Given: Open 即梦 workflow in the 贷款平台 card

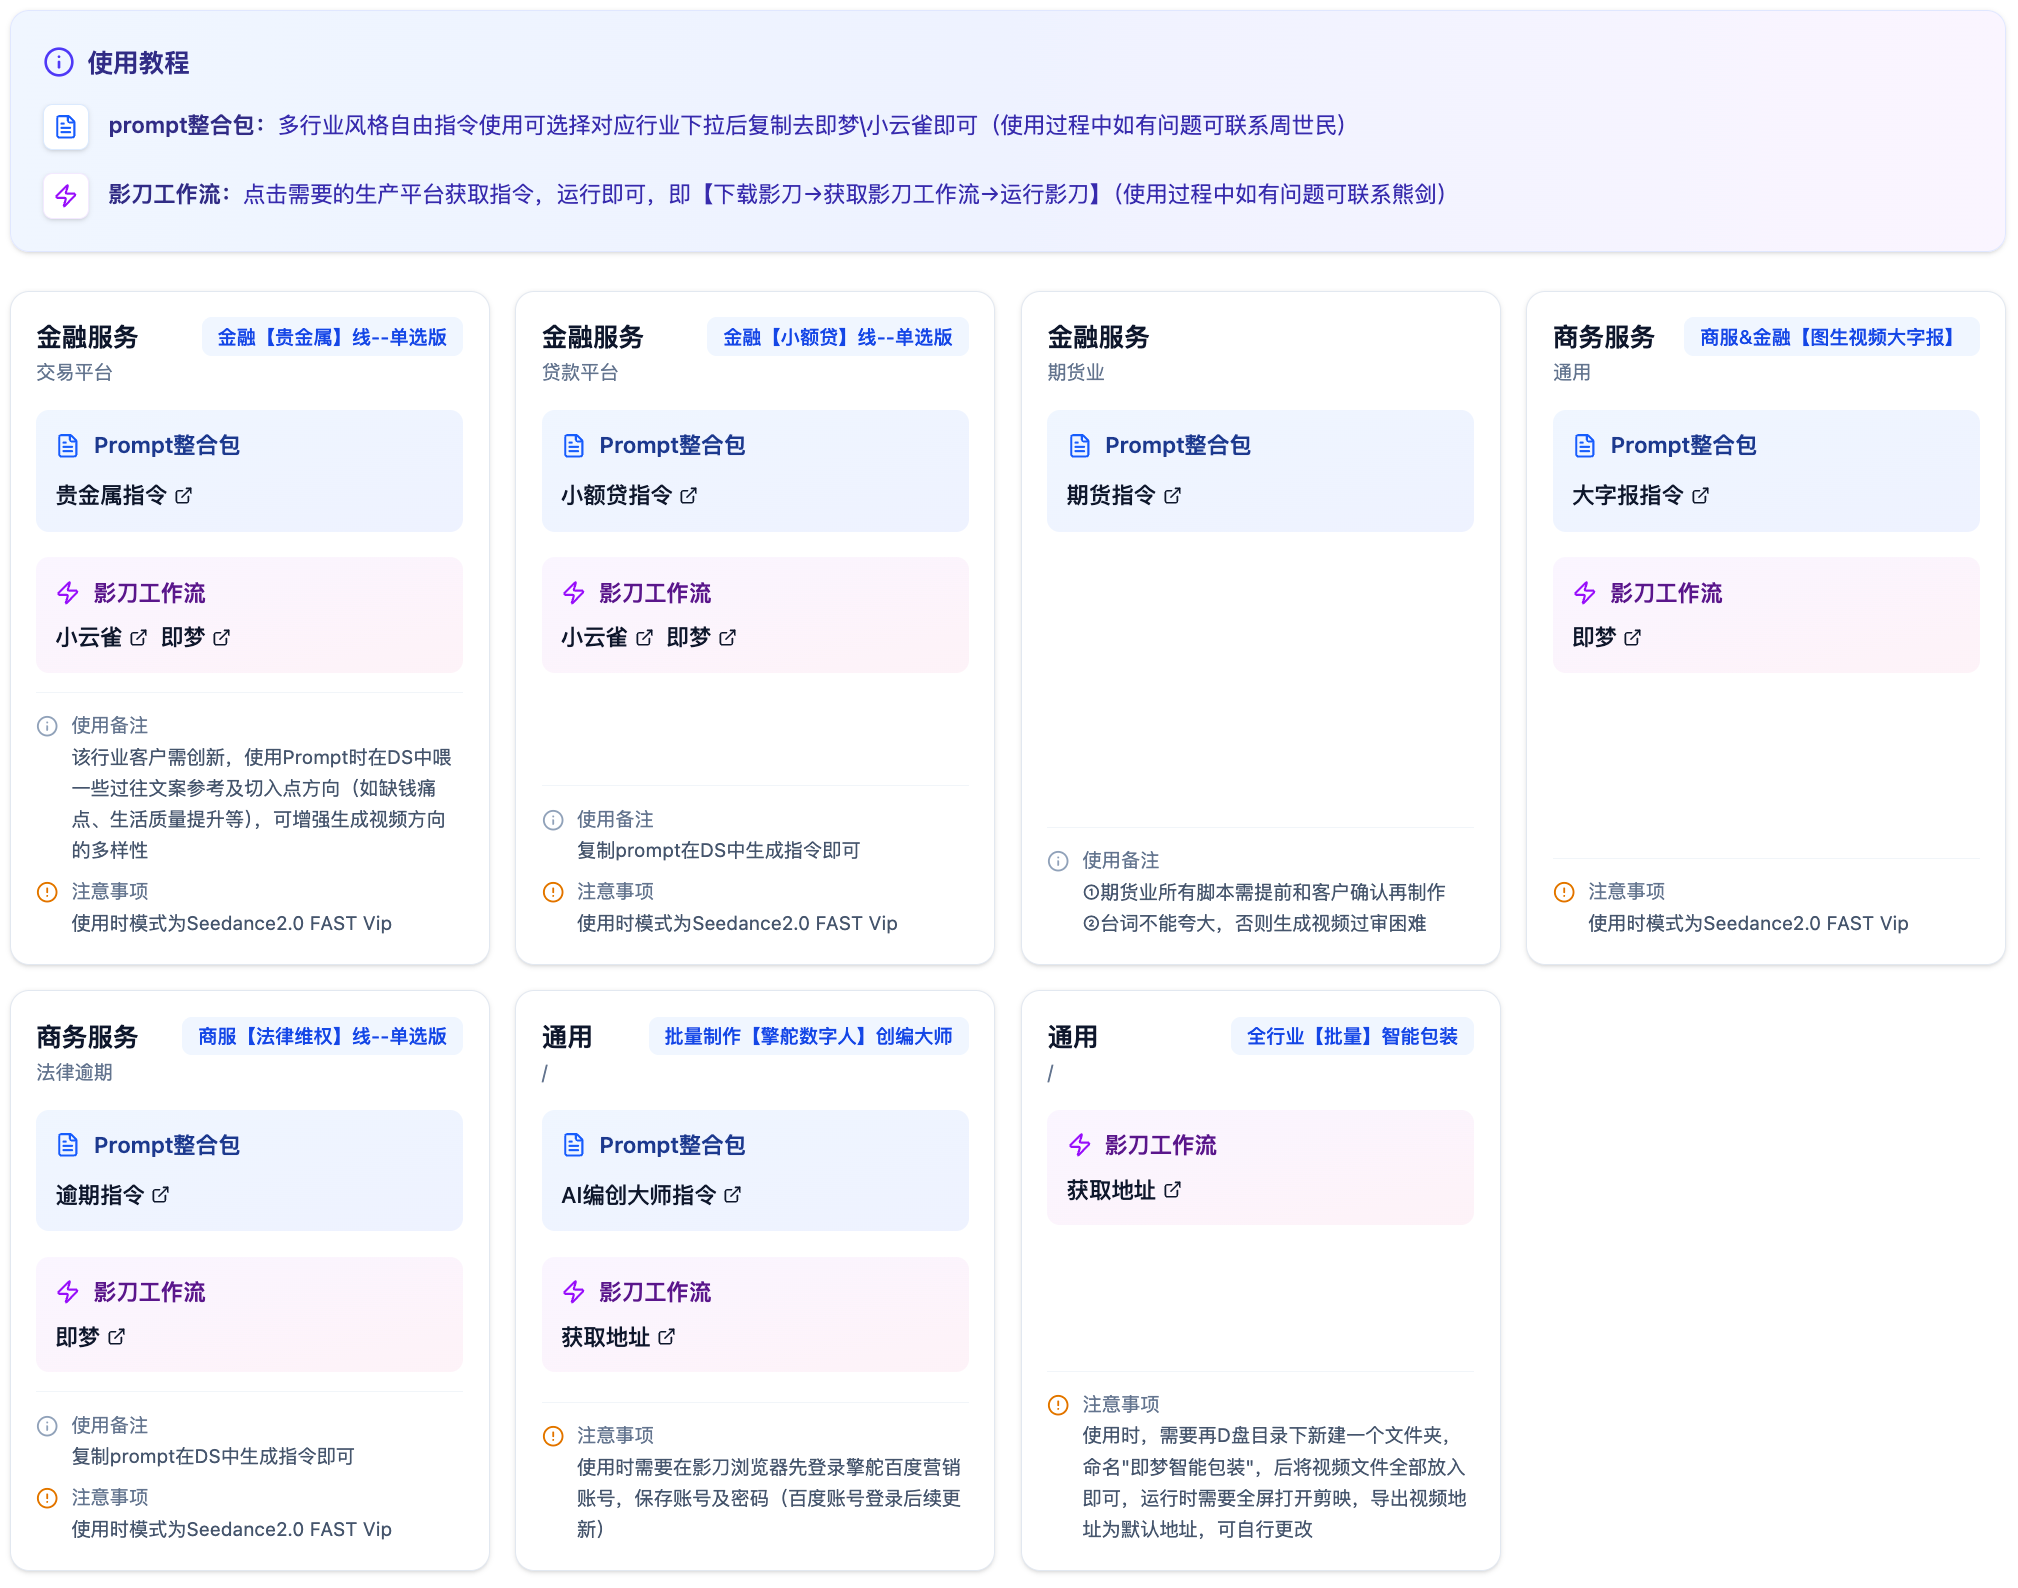Looking at the screenshot, I should [702, 637].
